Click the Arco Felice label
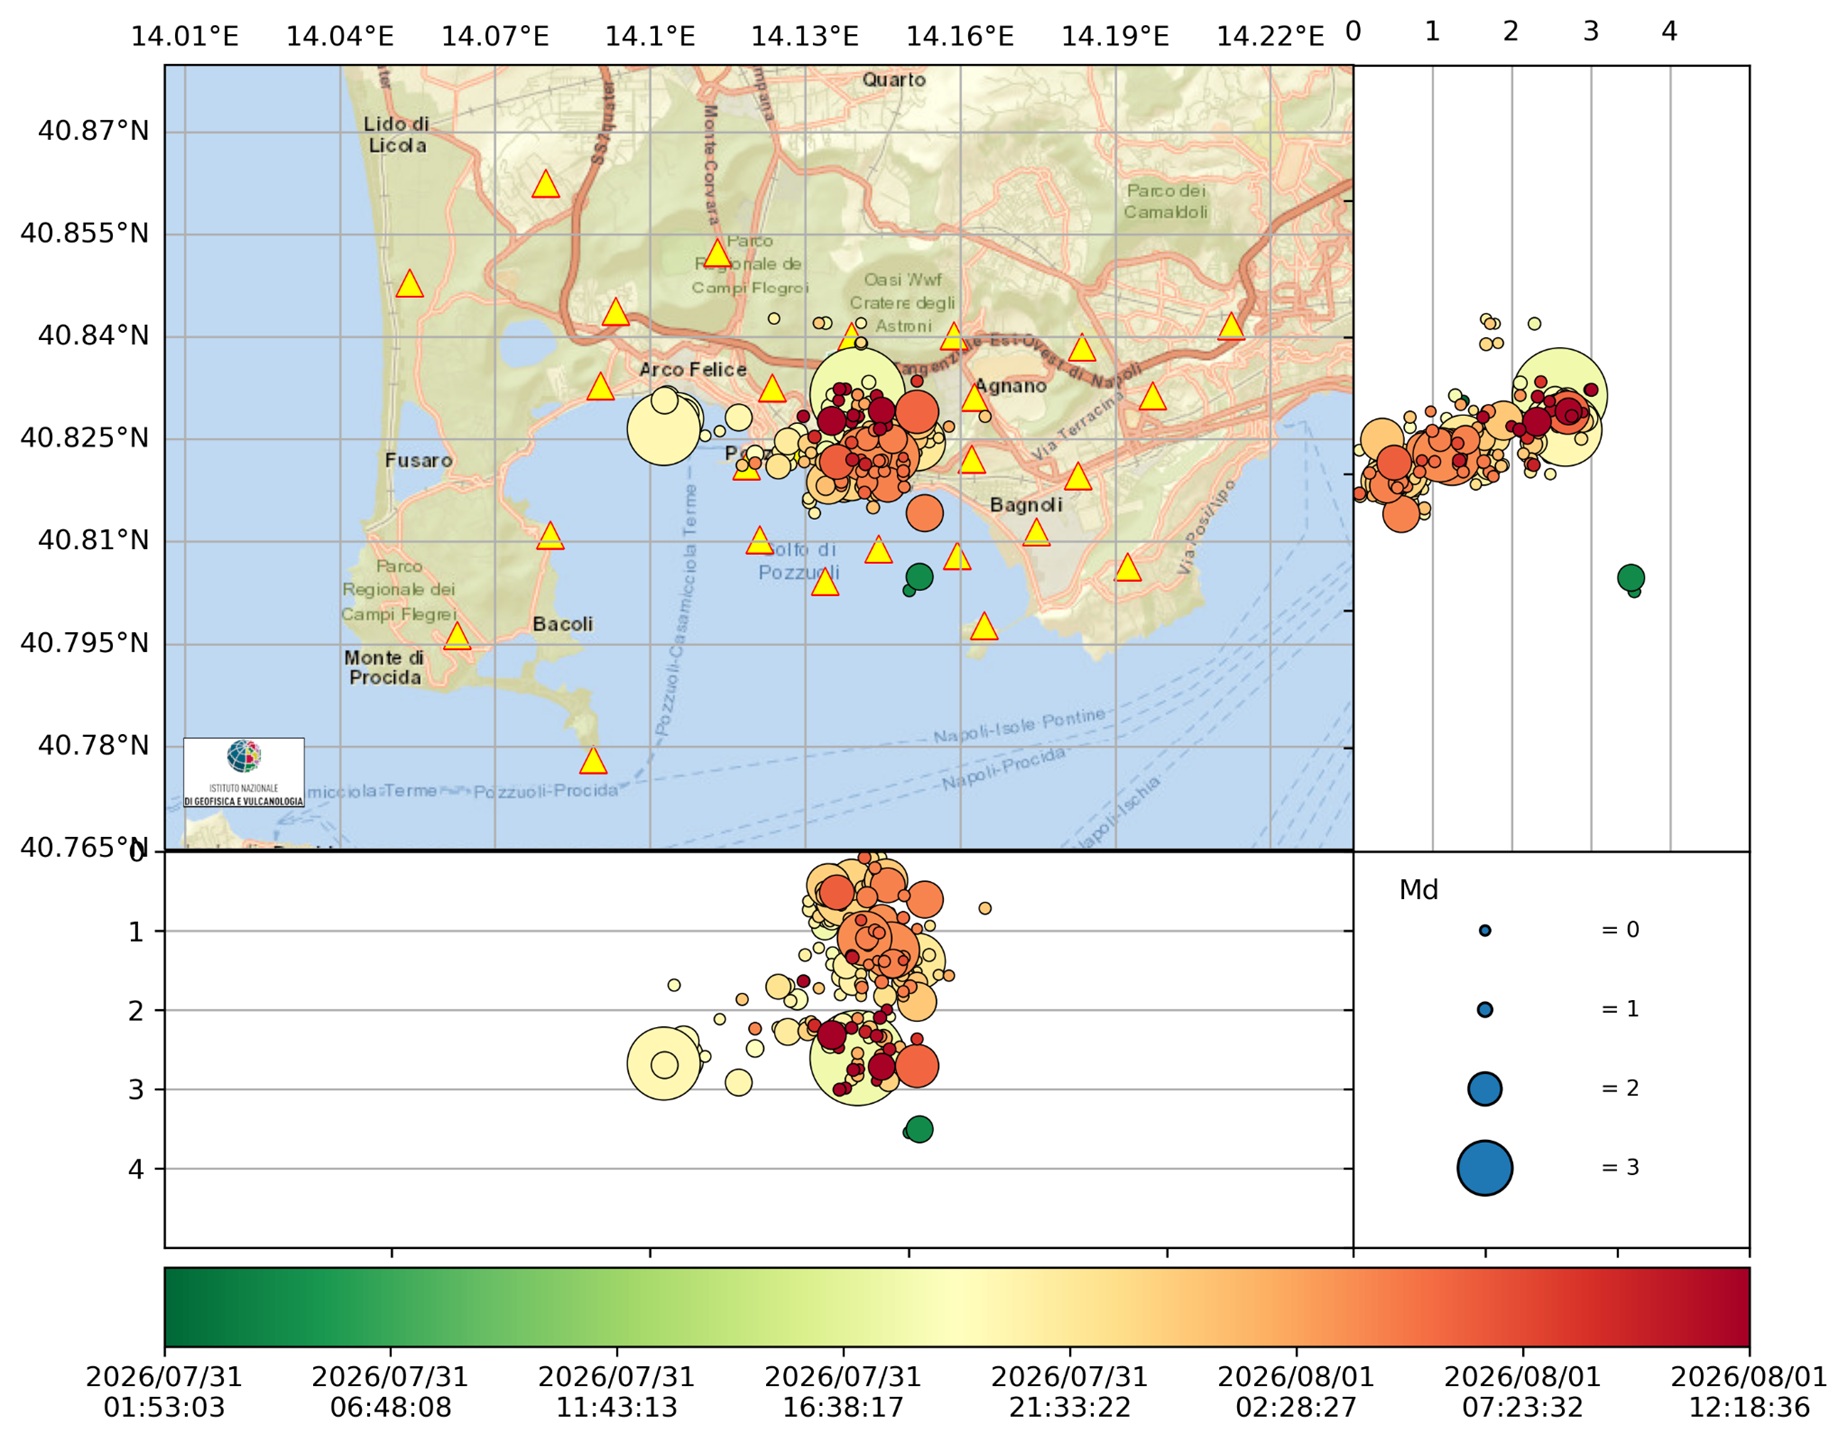 (693, 370)
